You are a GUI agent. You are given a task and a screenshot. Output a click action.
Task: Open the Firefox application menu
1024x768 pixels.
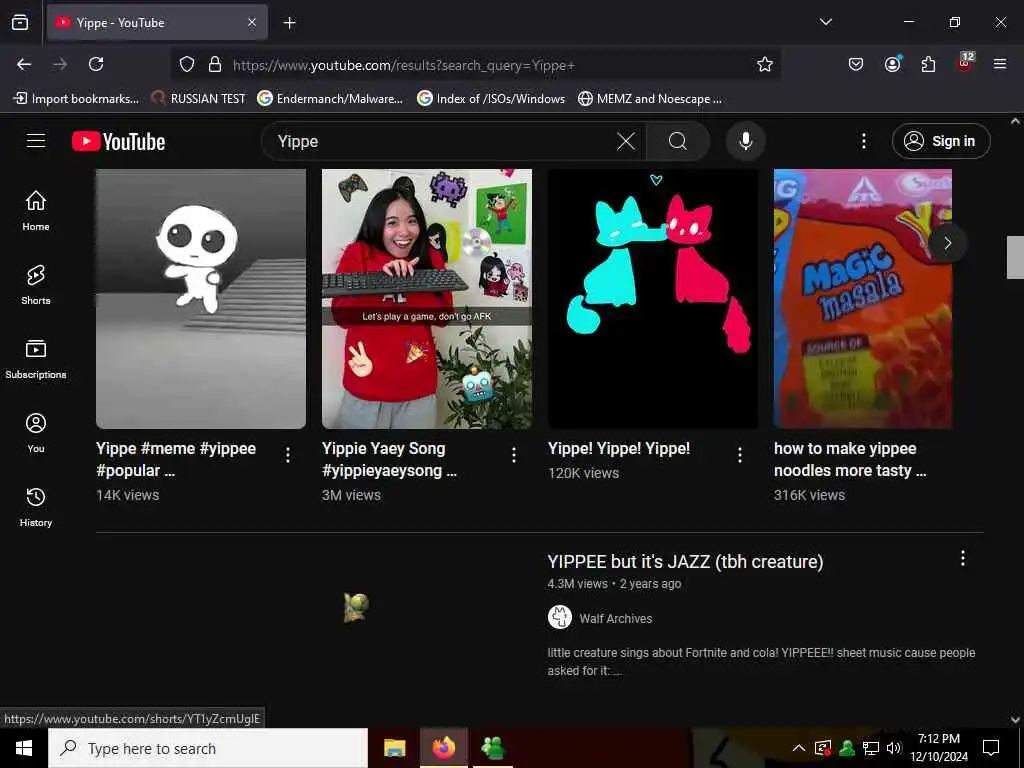(x=1000, y=64)
